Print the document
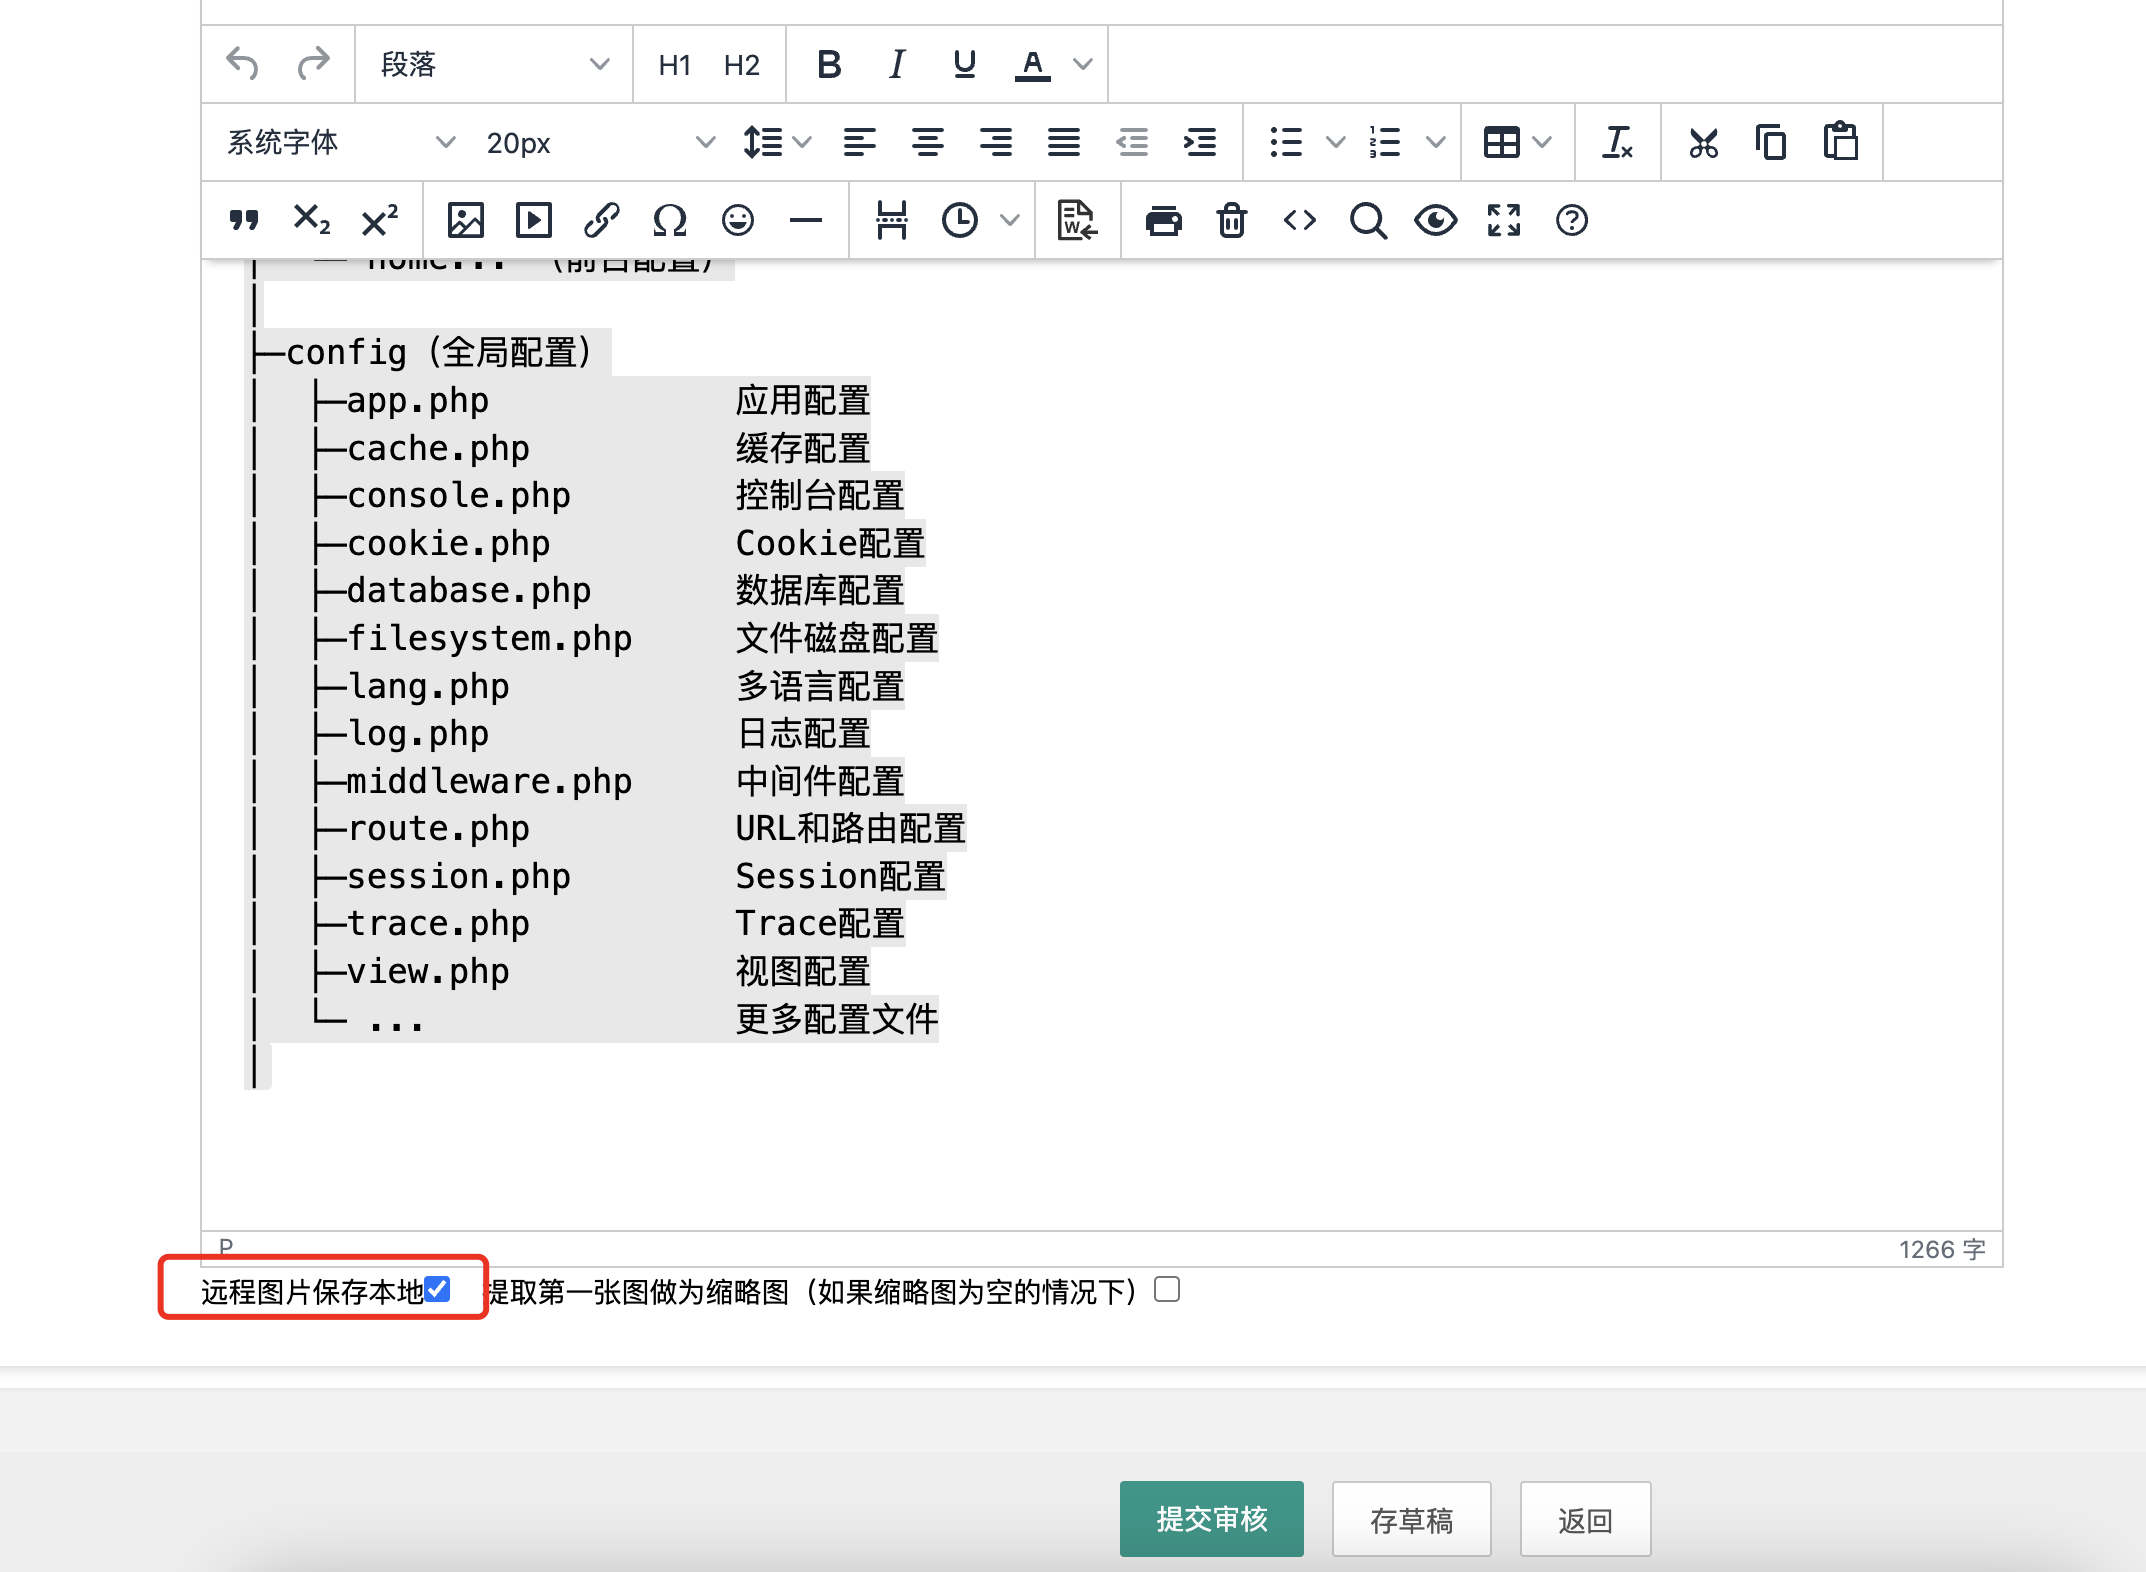The height and width of the screenshot is (1572, 2146). pos(1163,220)
